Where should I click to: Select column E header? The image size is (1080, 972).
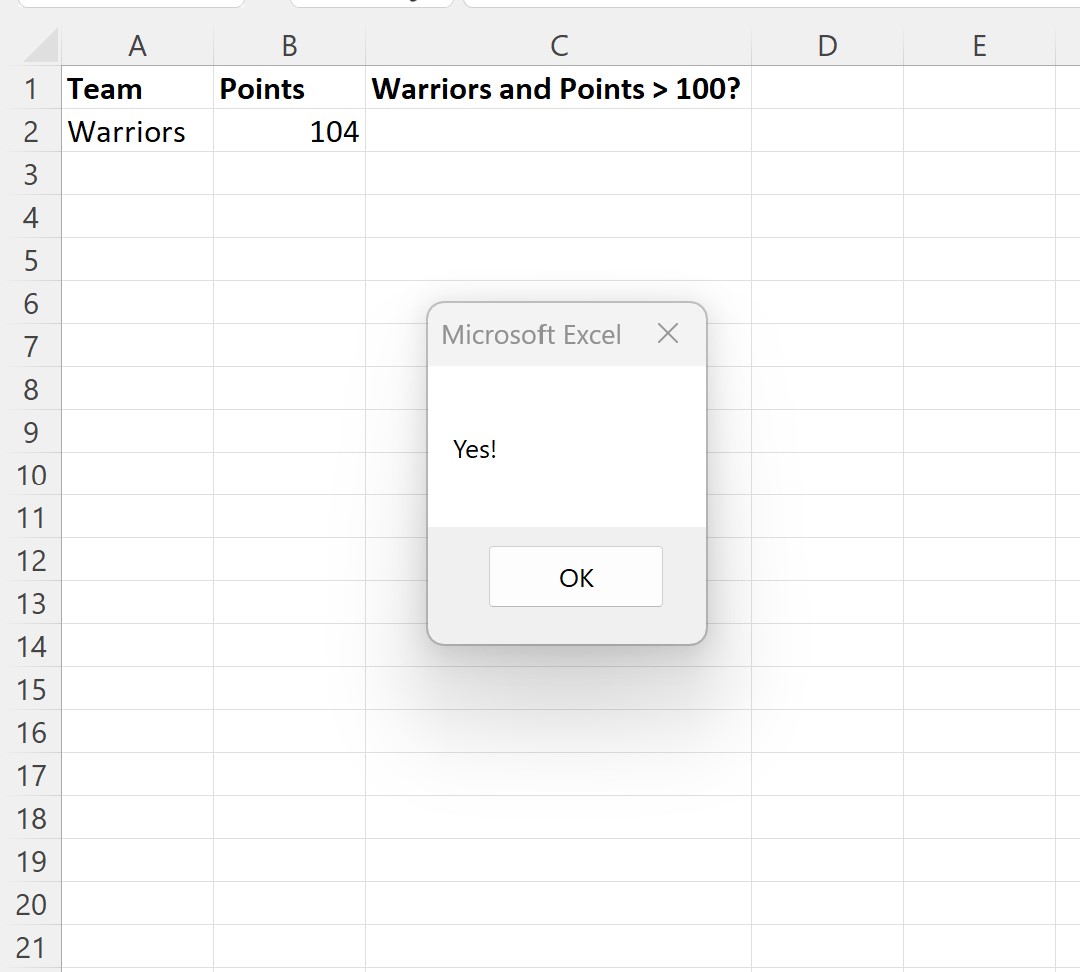979,46
